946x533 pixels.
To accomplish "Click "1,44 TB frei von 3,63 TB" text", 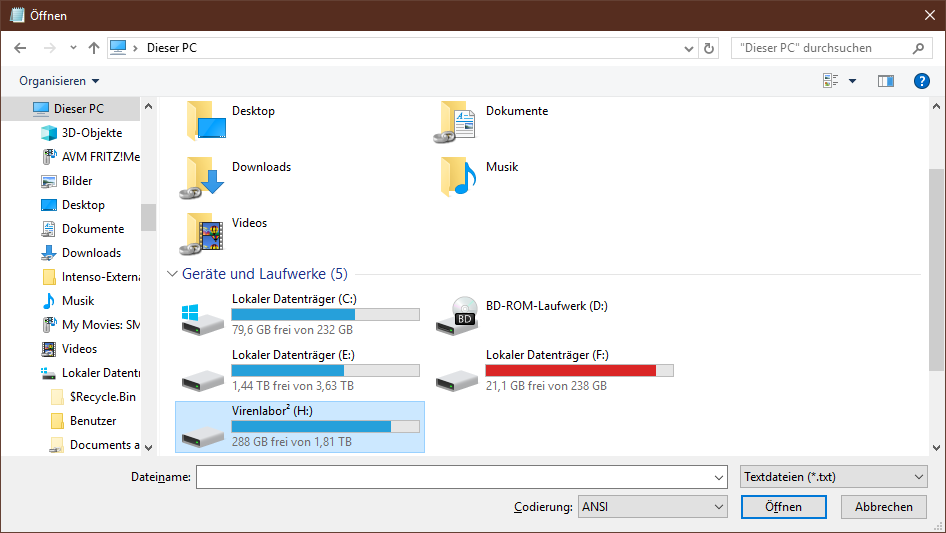I will click(293, 386).
